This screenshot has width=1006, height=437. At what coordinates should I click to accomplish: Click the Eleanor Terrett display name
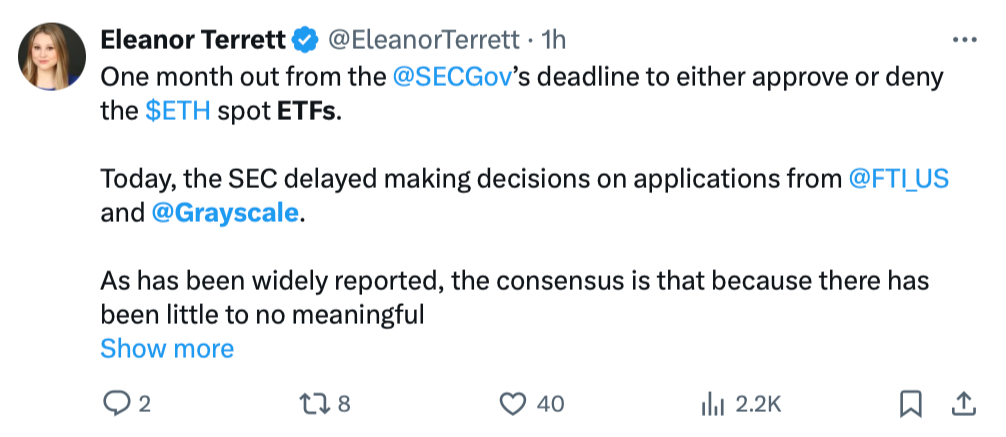click(x=193, y=40)
